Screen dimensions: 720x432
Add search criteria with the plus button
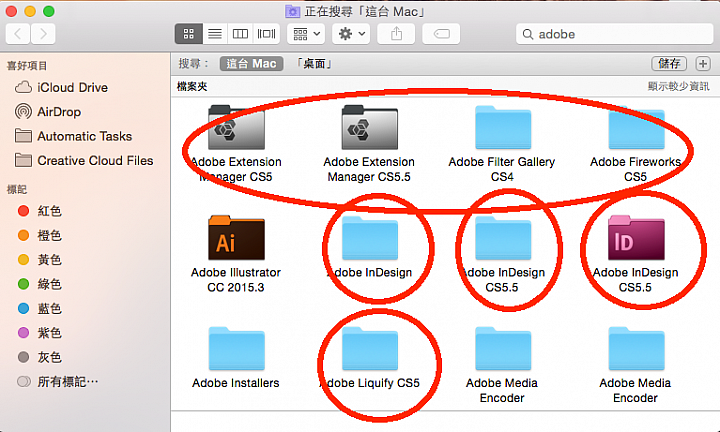click(x=703, y=63)
